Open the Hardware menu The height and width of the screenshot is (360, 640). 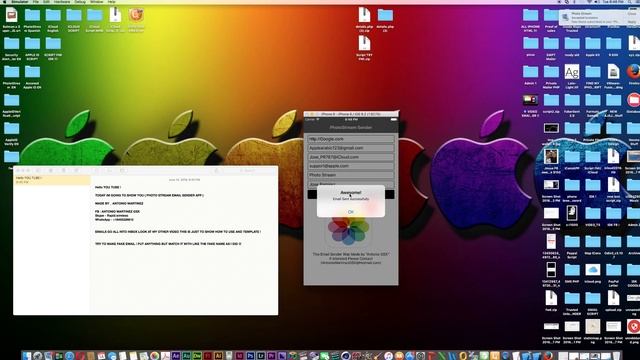click(62, 2)
